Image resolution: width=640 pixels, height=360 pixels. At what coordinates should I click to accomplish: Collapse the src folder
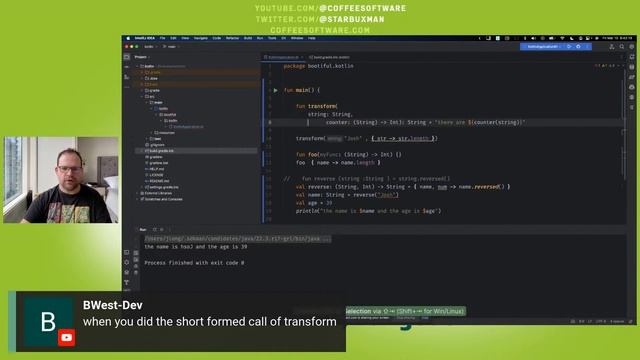click(142, 97)
